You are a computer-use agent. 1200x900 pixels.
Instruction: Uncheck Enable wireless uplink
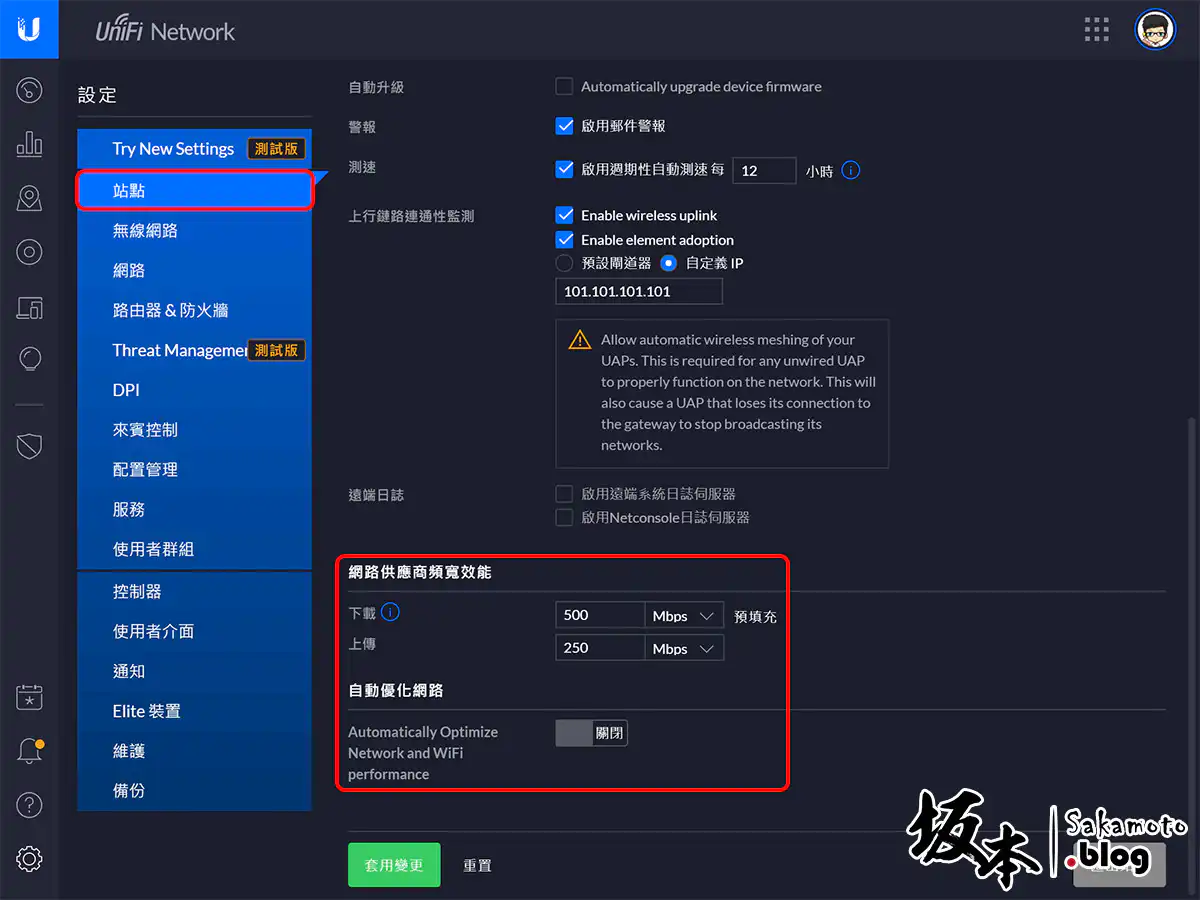[x=564, y=215]
